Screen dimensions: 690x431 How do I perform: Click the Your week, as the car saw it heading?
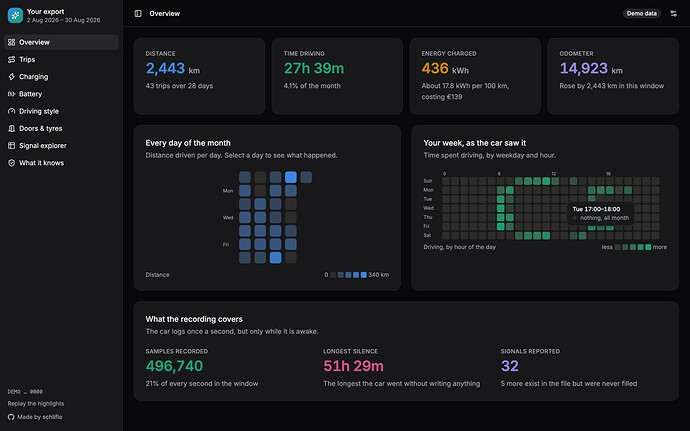pyautogui.click(x=474, y=143)
